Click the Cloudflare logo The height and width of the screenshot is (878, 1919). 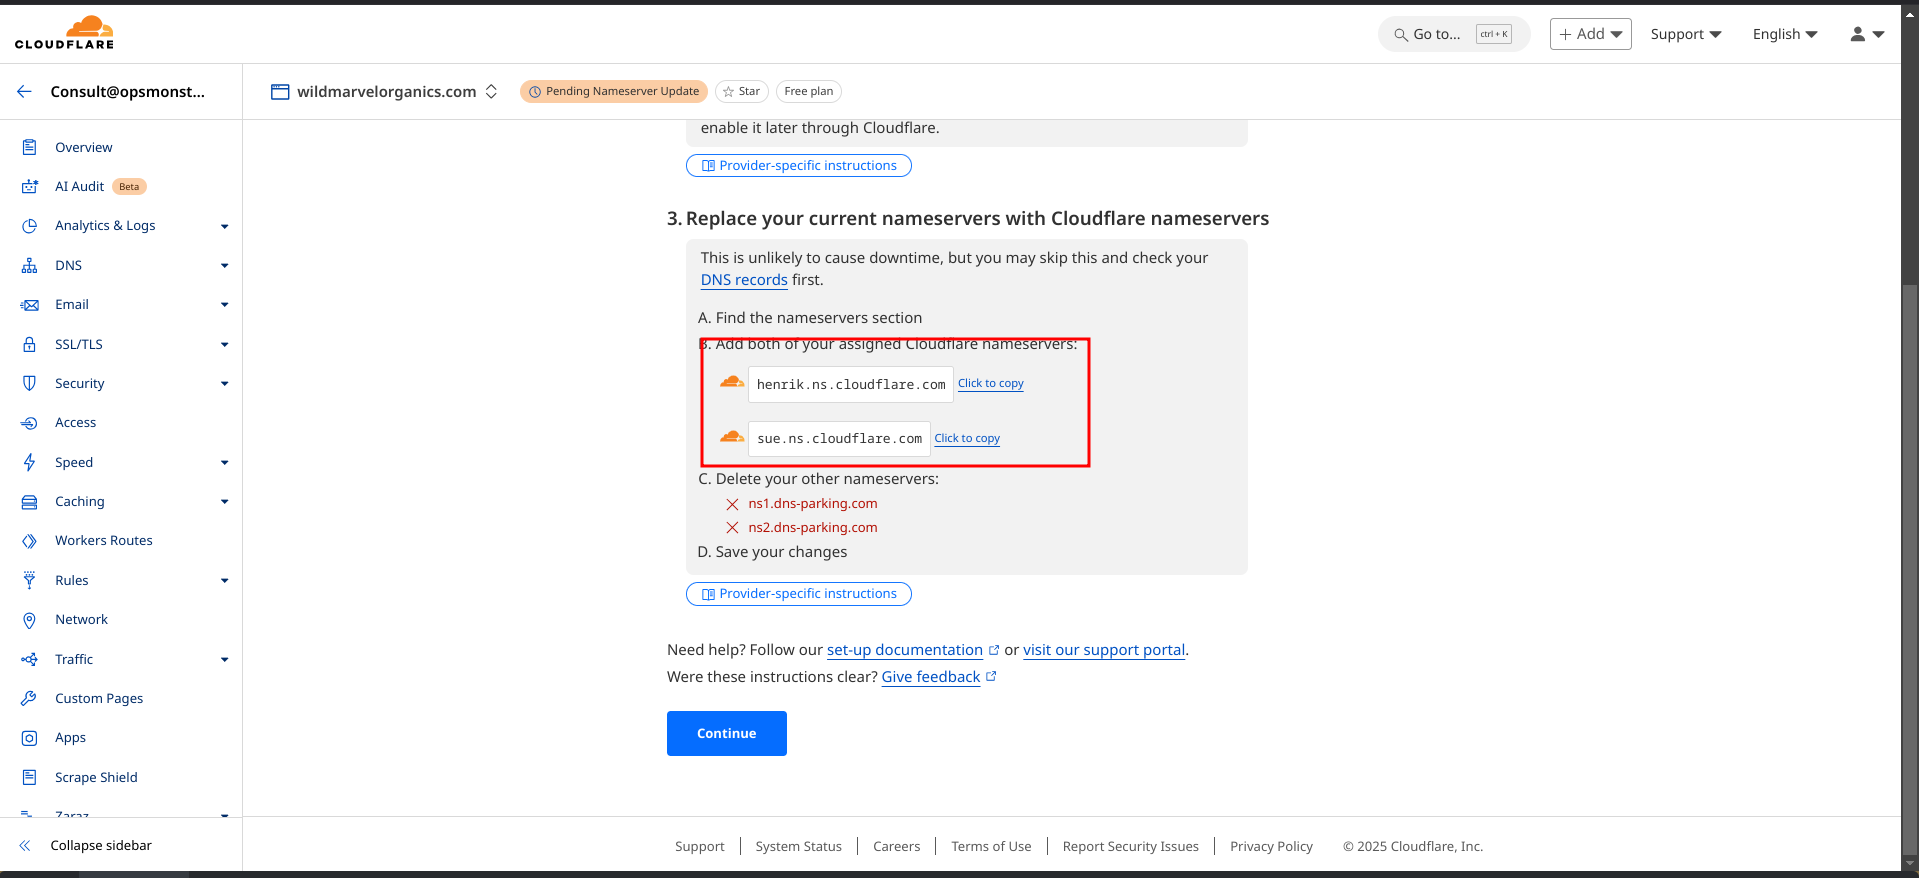(x=64, y=32)
